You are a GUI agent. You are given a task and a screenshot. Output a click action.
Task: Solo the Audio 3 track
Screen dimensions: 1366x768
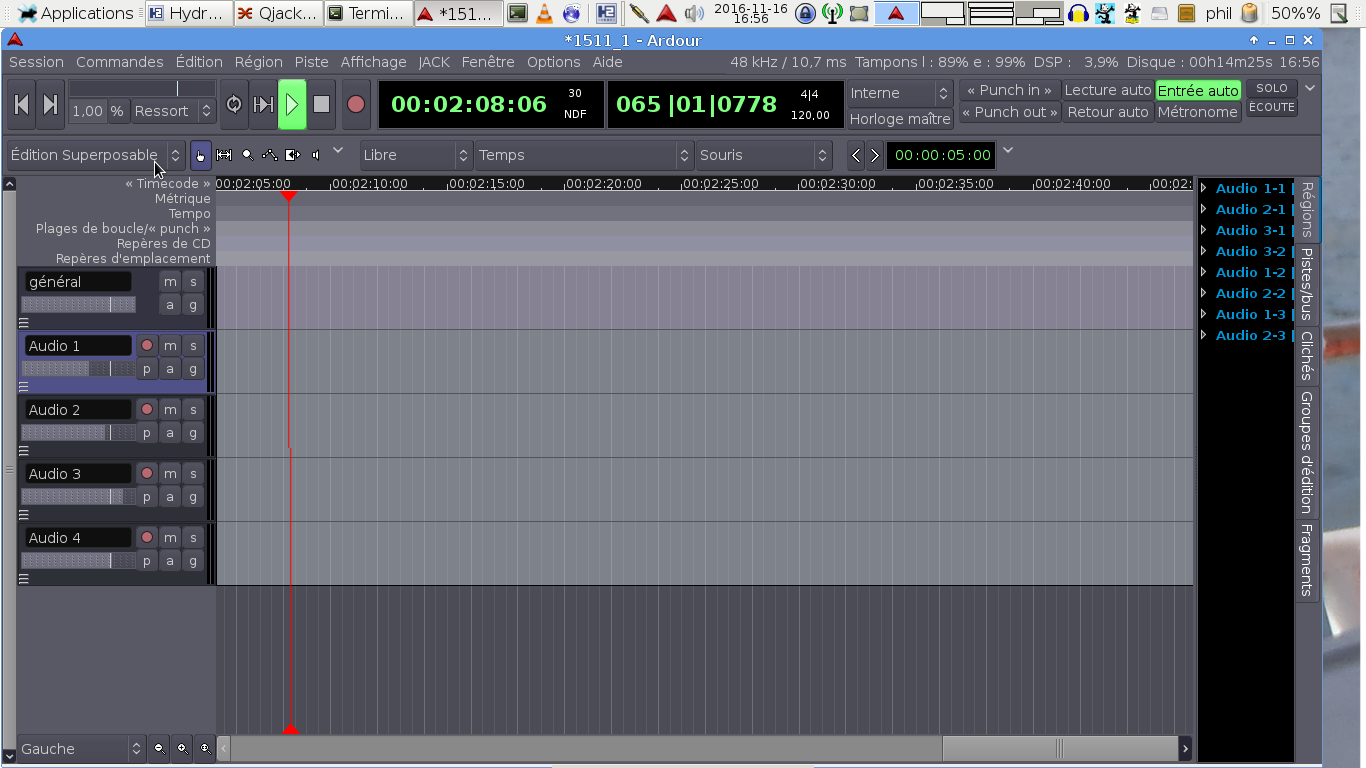pyautogui.click(x=193, y=474)
